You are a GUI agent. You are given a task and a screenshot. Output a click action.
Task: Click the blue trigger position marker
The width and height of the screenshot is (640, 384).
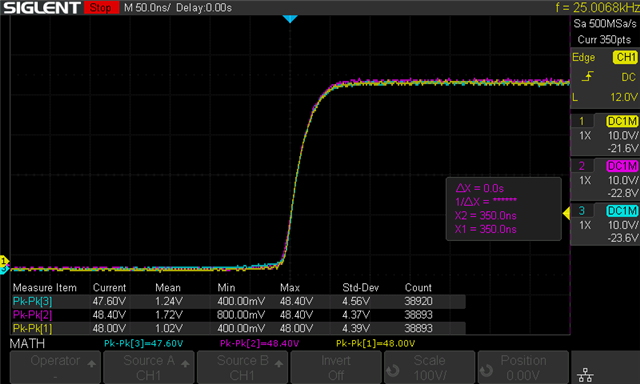pyautogui.click(x=290, y=19)
